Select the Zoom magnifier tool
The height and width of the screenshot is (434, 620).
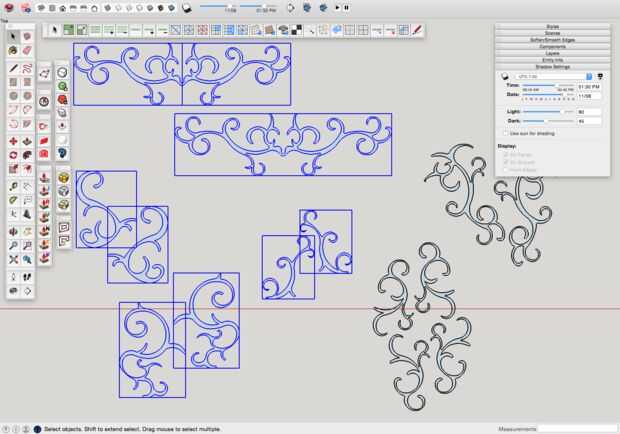13,245
